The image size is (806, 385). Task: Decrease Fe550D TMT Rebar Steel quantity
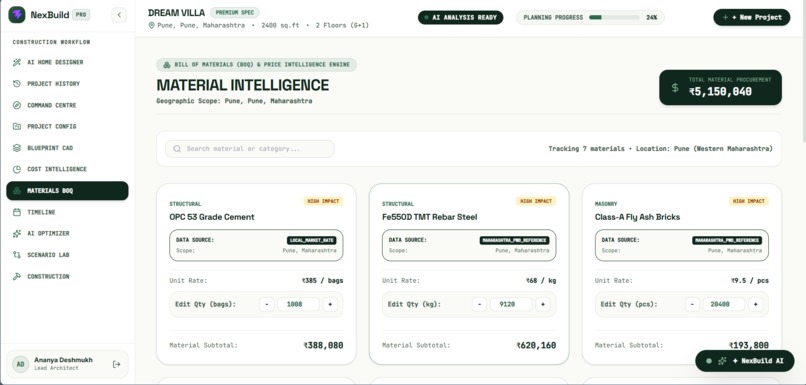(x=480, y=304)
